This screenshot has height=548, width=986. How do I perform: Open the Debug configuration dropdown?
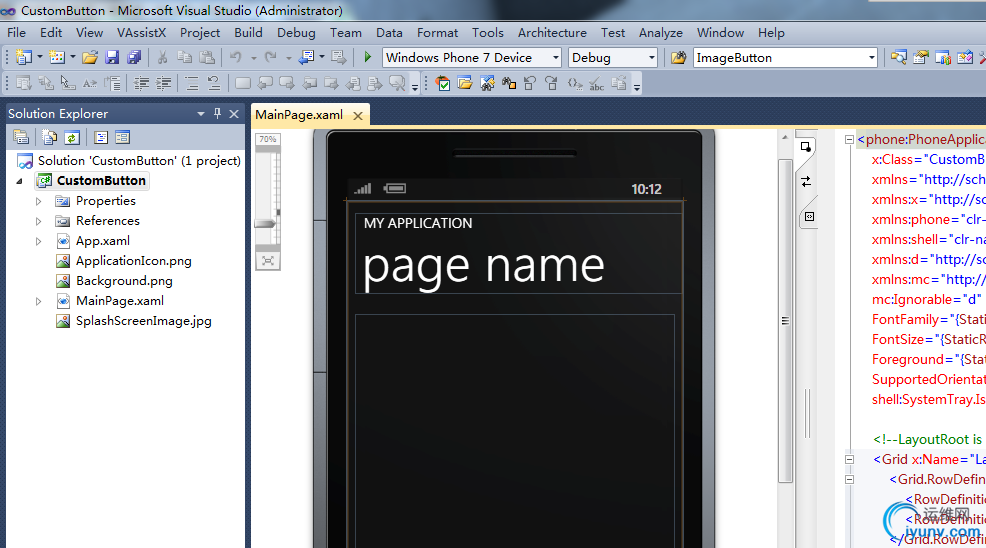(651, 57)
